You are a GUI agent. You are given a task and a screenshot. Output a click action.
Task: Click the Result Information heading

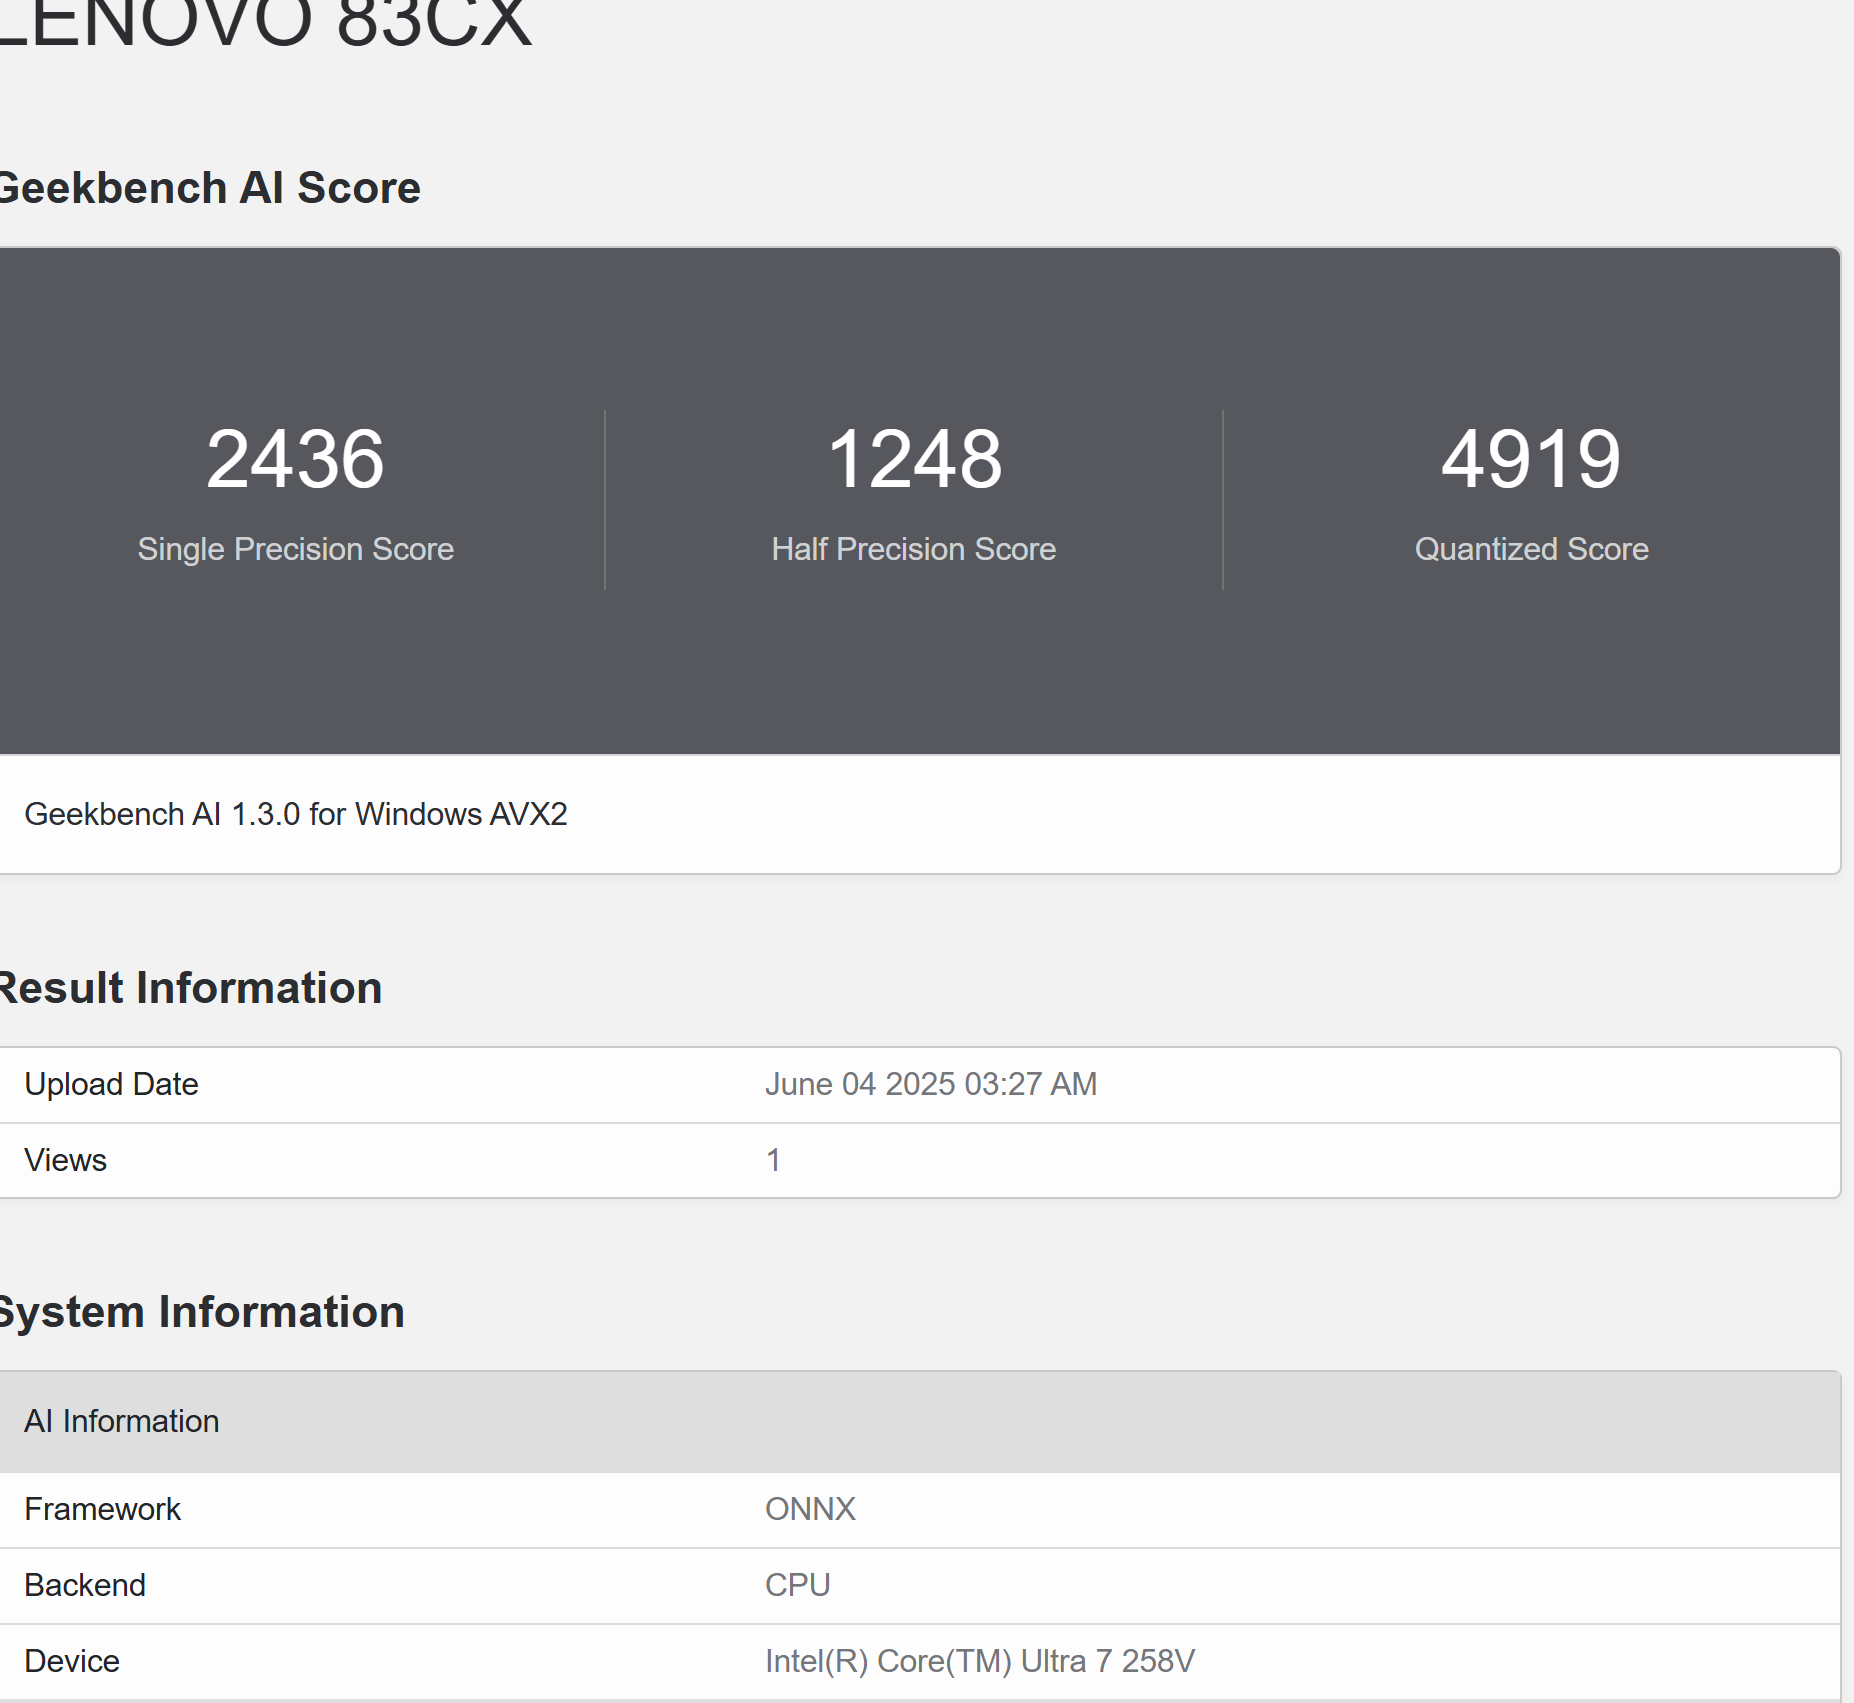coord(190,988)
